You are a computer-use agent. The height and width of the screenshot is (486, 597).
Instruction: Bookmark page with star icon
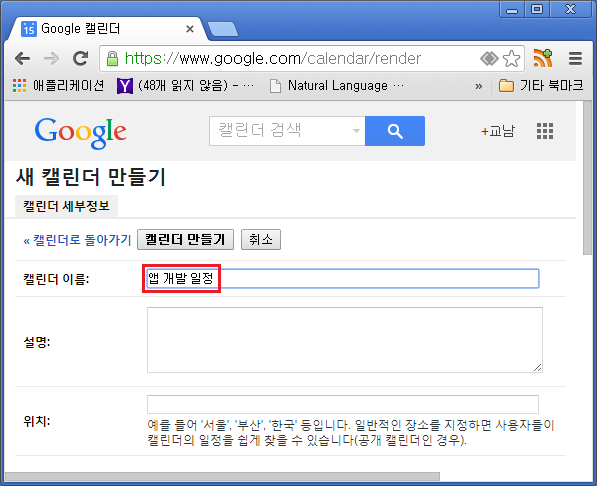coord(511,59)
